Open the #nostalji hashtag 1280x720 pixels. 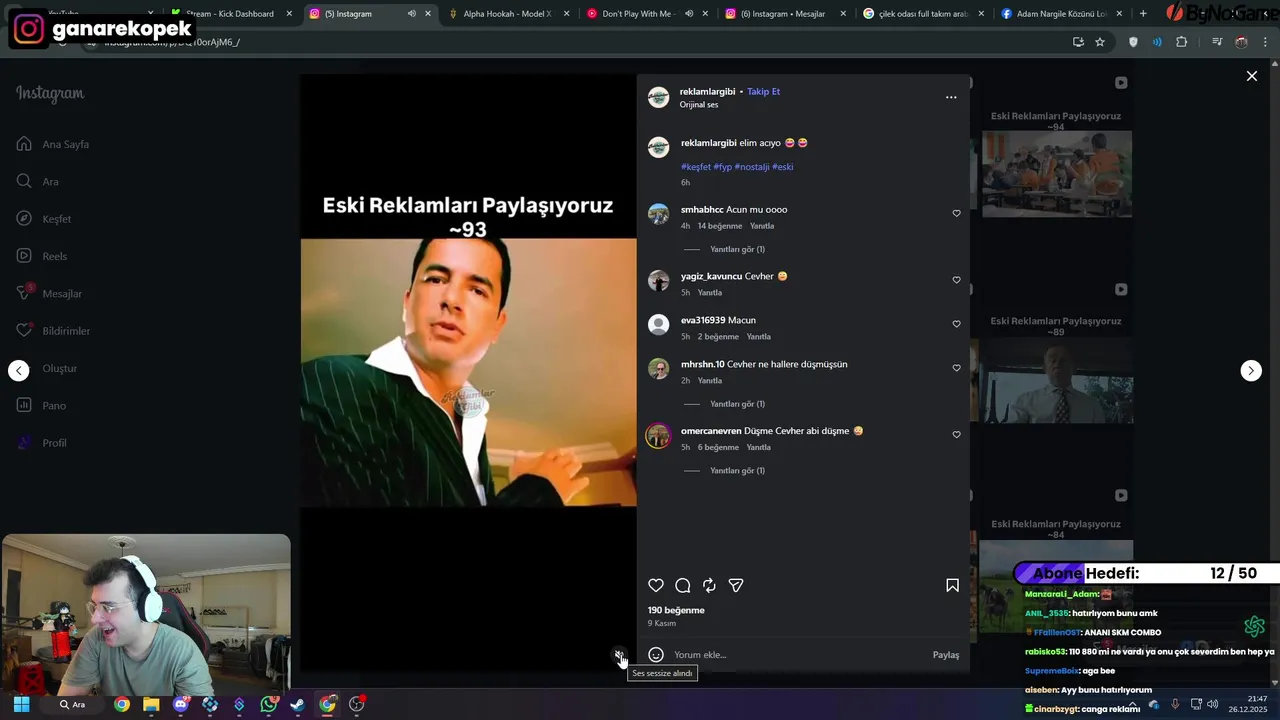(751, 167)
